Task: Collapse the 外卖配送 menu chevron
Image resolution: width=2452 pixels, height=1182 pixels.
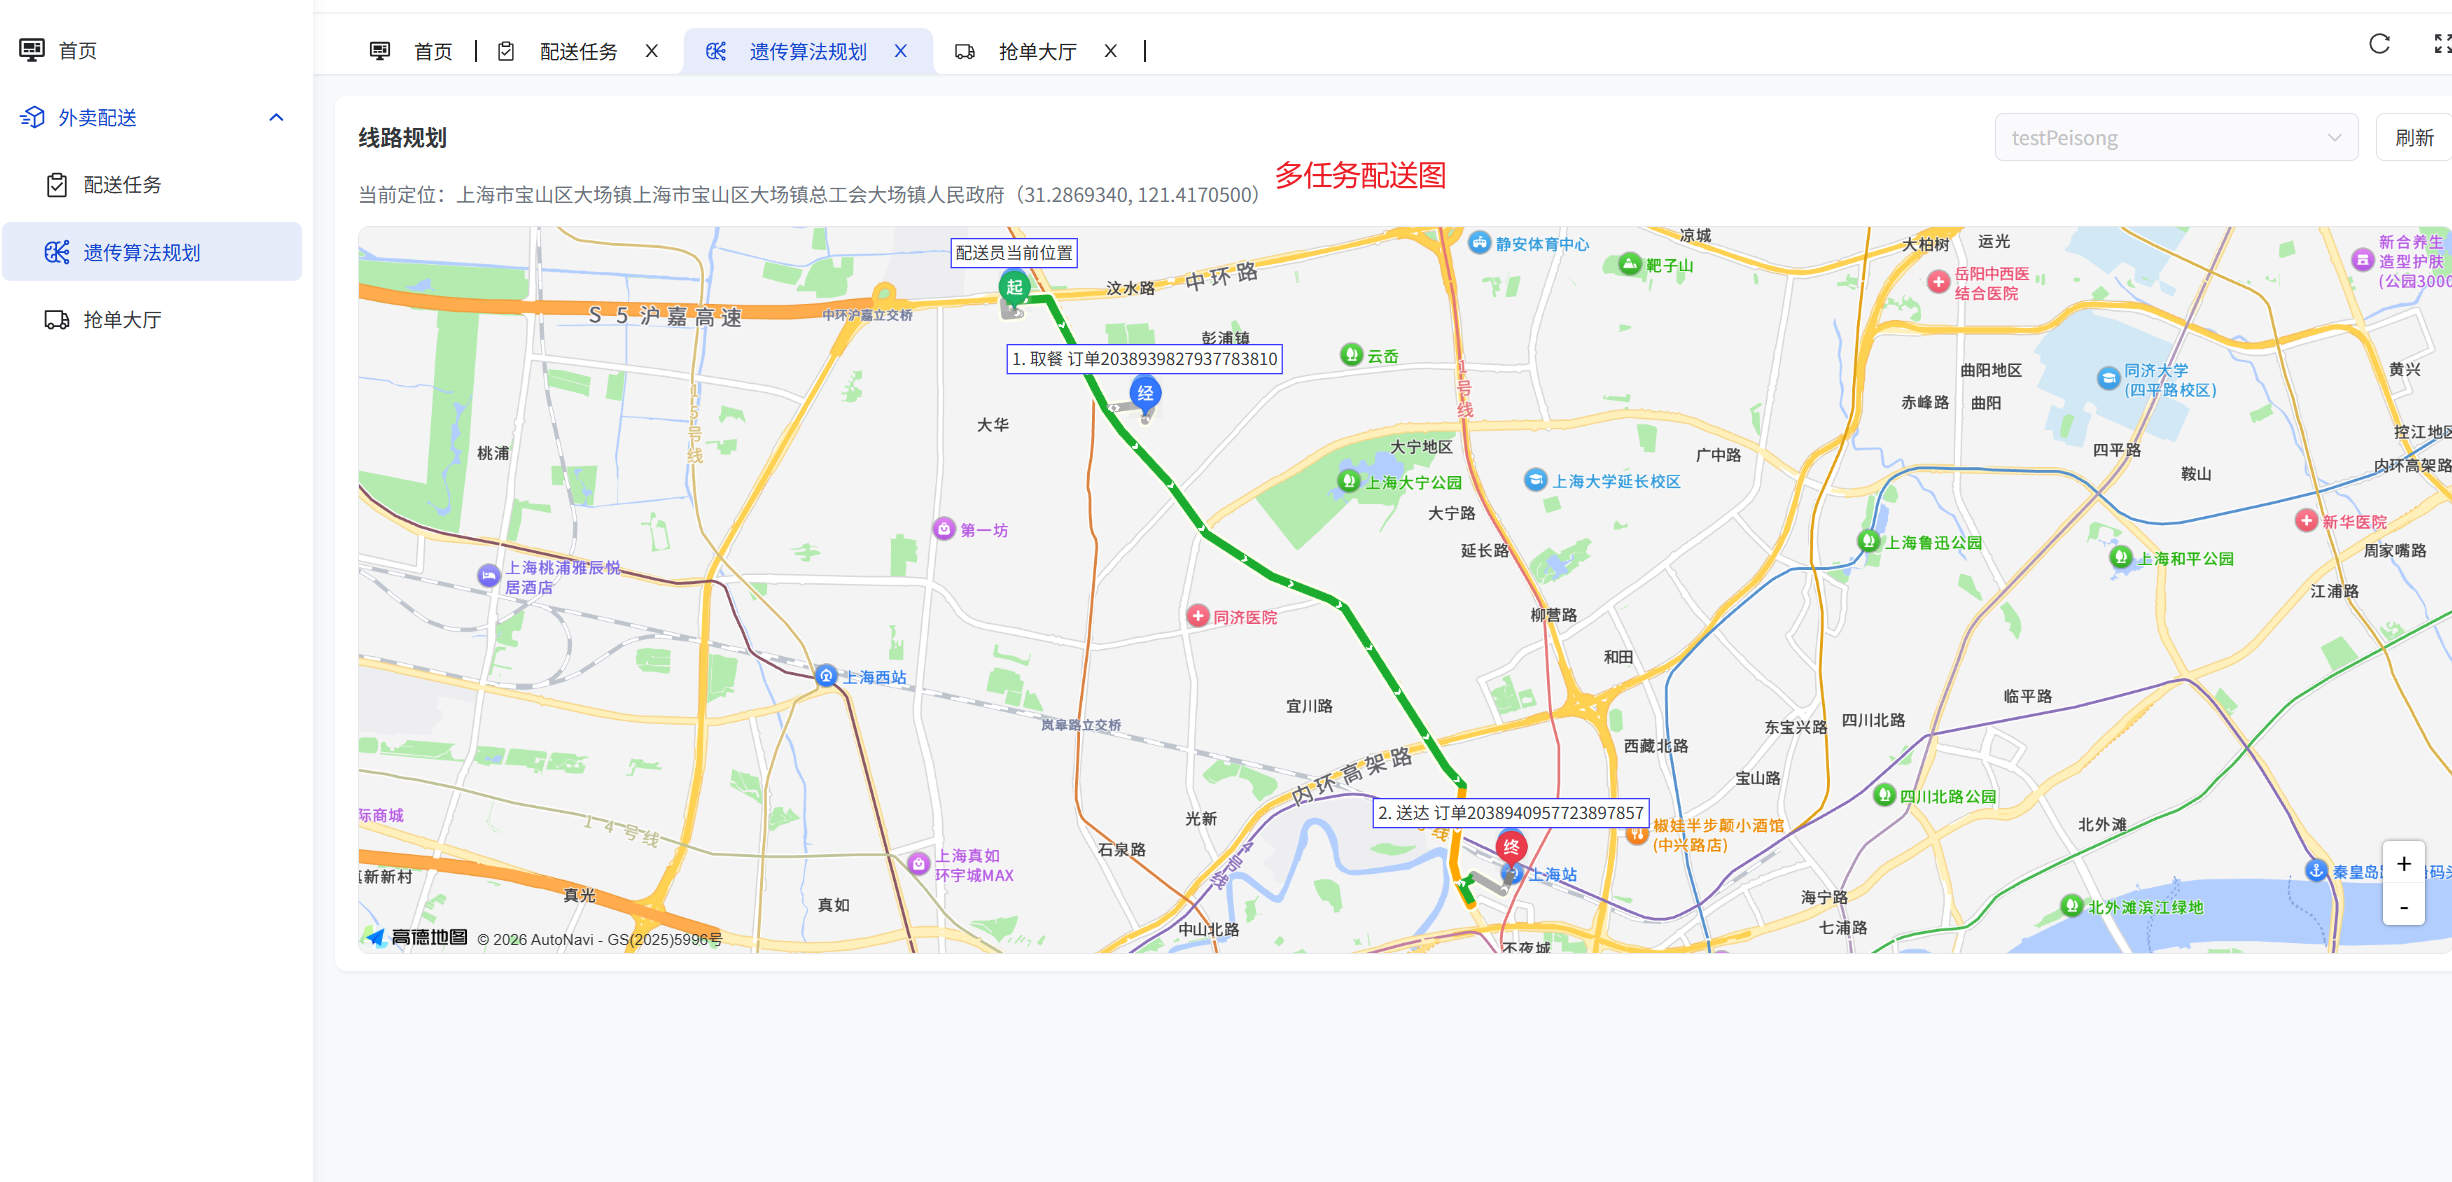Action: coord(277,117)
